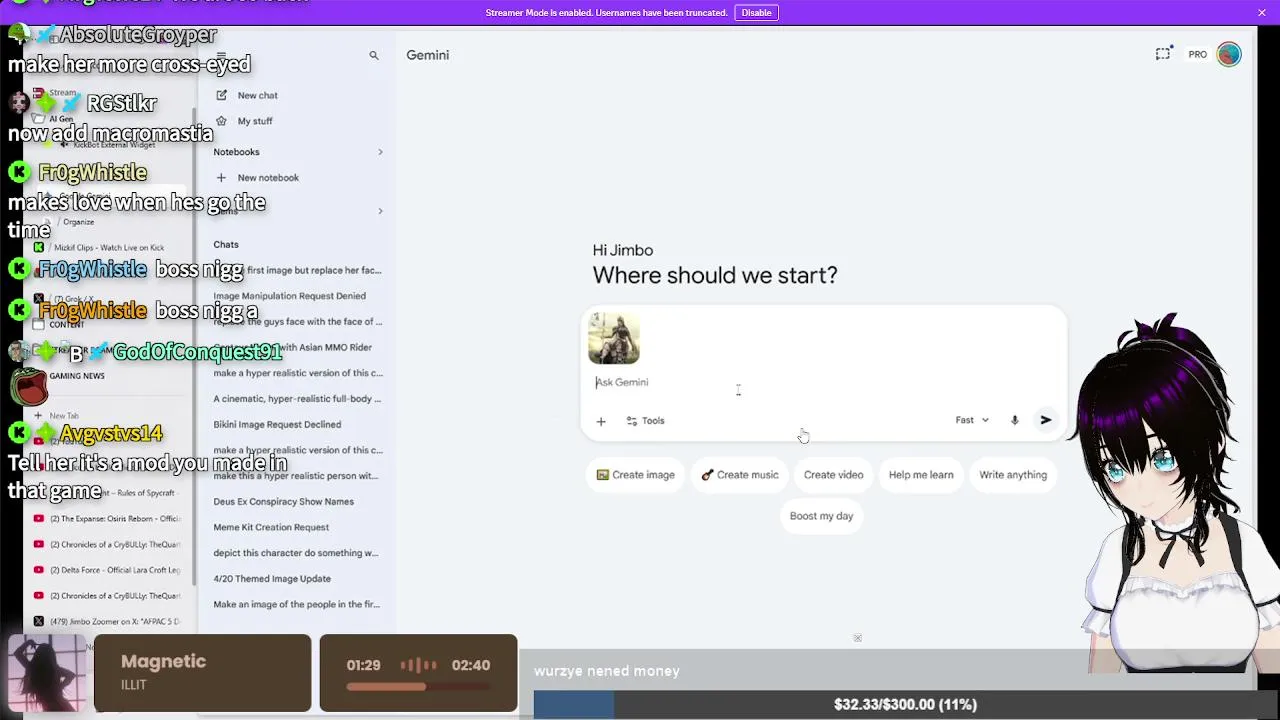1280x720 pixels.
Task: Click the Disable streamer mode button
Action: coord(756,13)
